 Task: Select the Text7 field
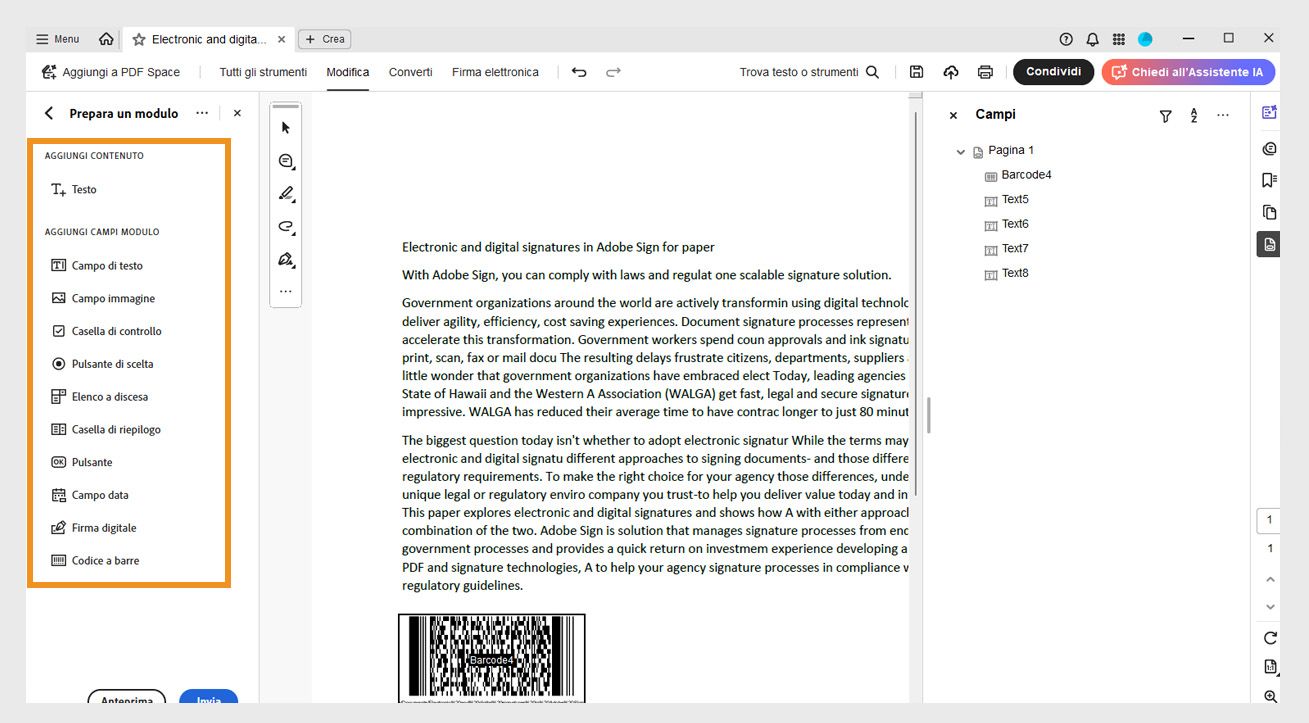coord(1006,249)
